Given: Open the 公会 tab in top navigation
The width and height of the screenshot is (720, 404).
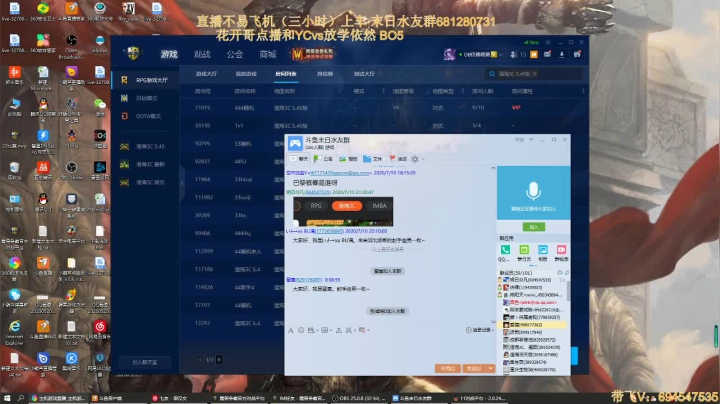Looking at the screenshot, I should pos(235,54).
